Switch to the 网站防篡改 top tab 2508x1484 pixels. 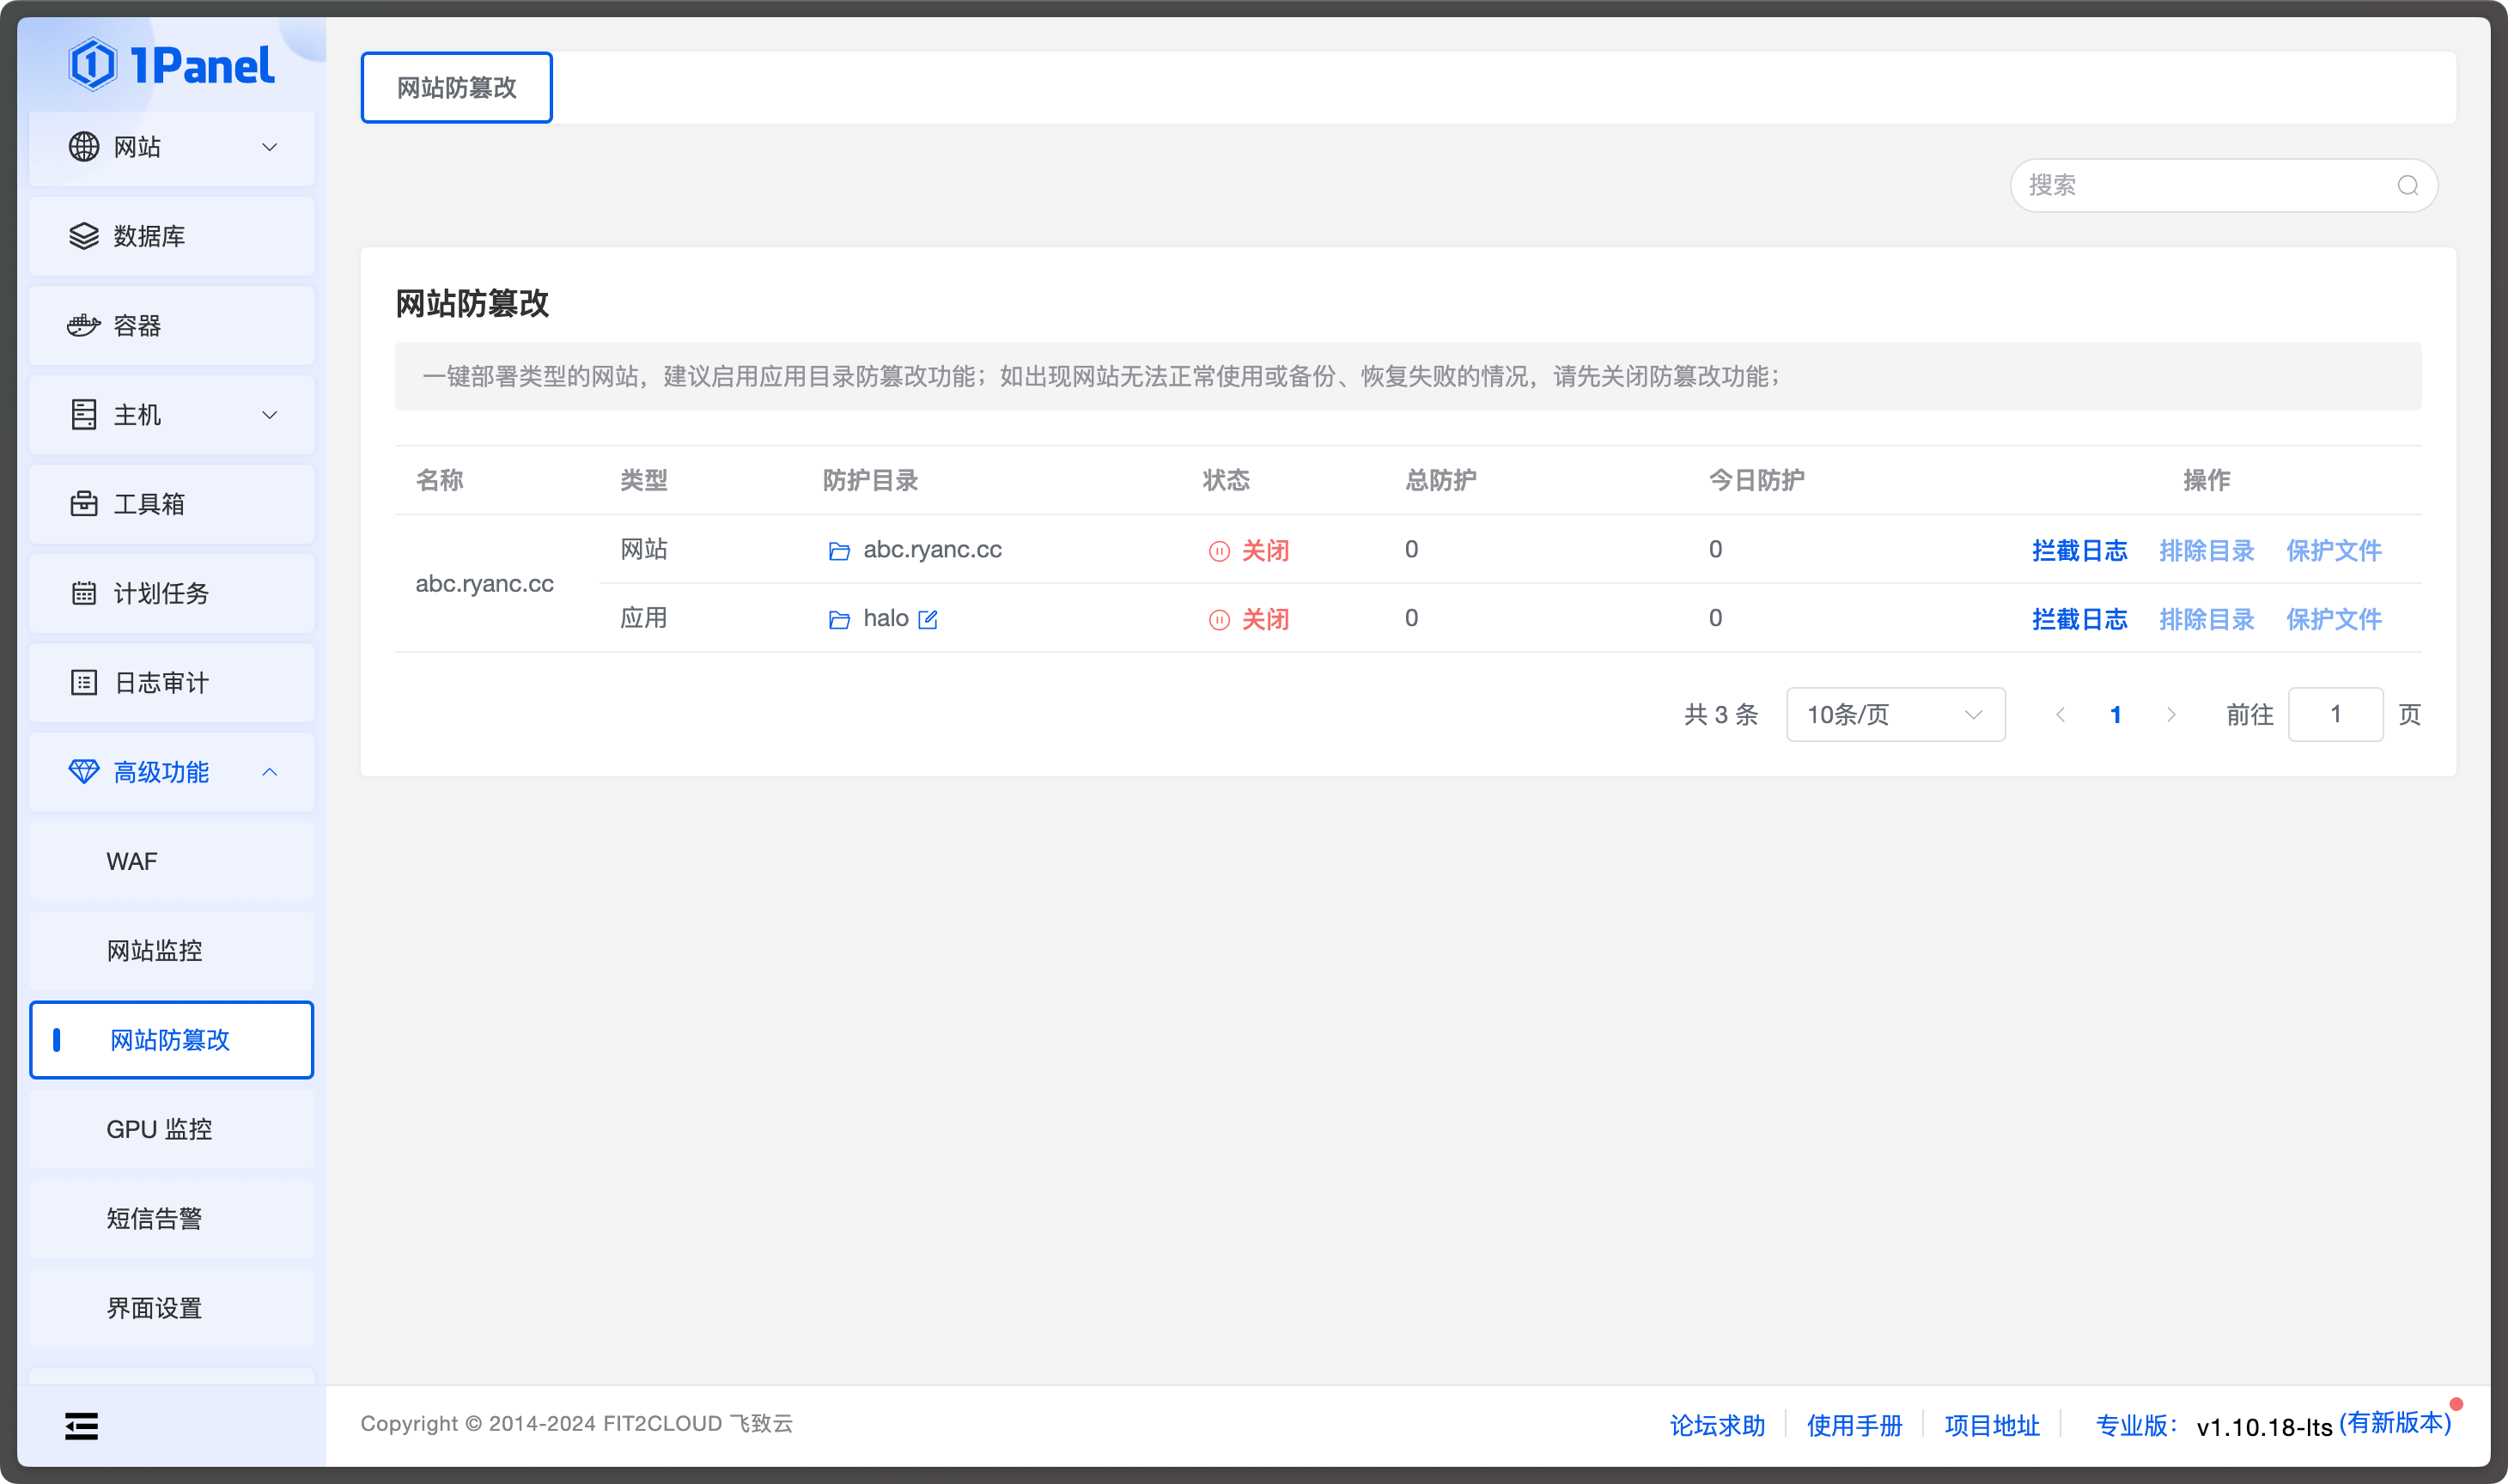coord(456,88)
